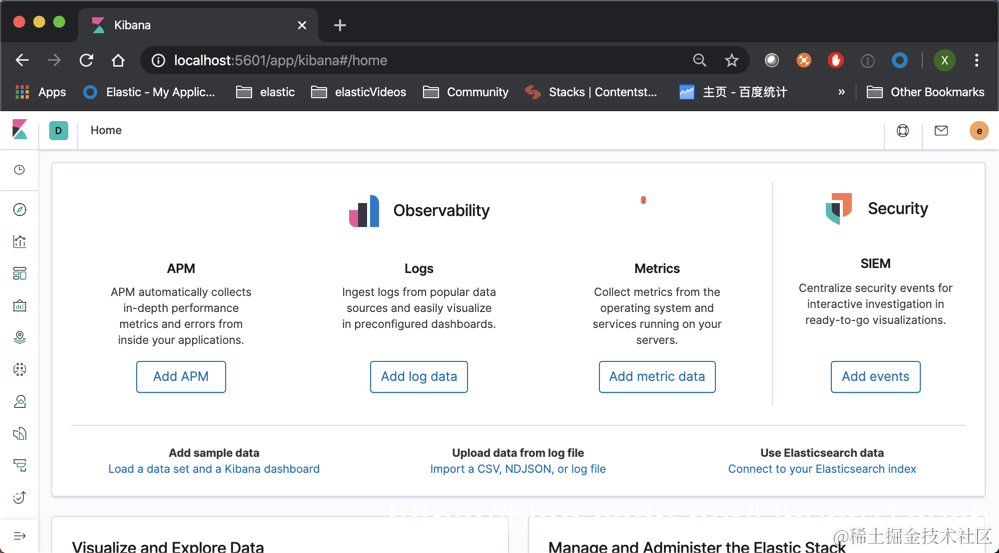Open the newsfeed mail icon
Image resolution: width=999 pixels, height=553 pixels.
[941, 131]
